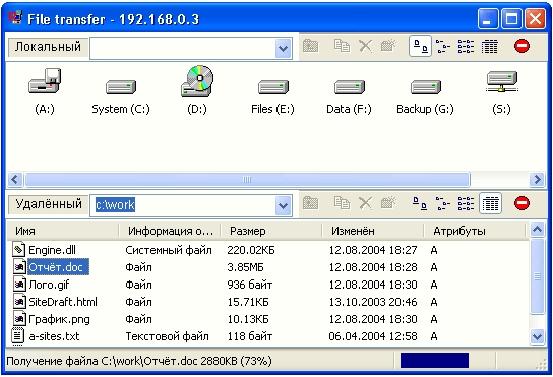Viewport: 553px width, 377px height.
Task: Open the System (C:) drive
Action: pos(121,87)
